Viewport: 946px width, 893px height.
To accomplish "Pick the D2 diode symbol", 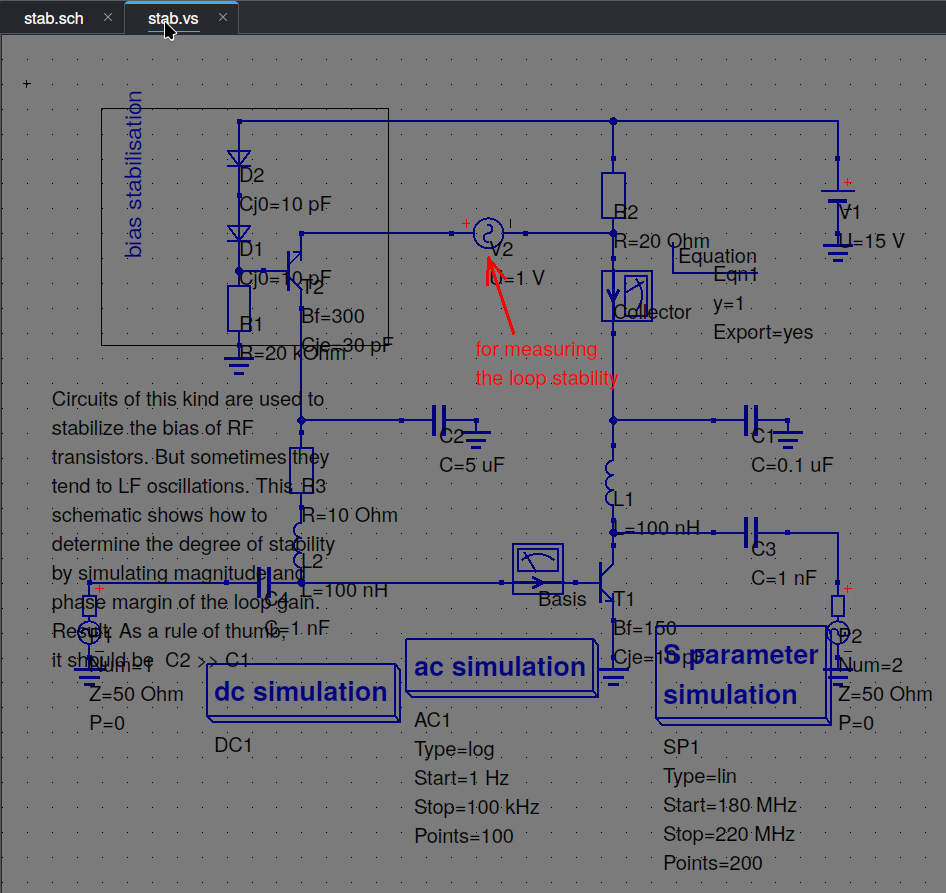I will pyautogui.click(x=239, y=158).
